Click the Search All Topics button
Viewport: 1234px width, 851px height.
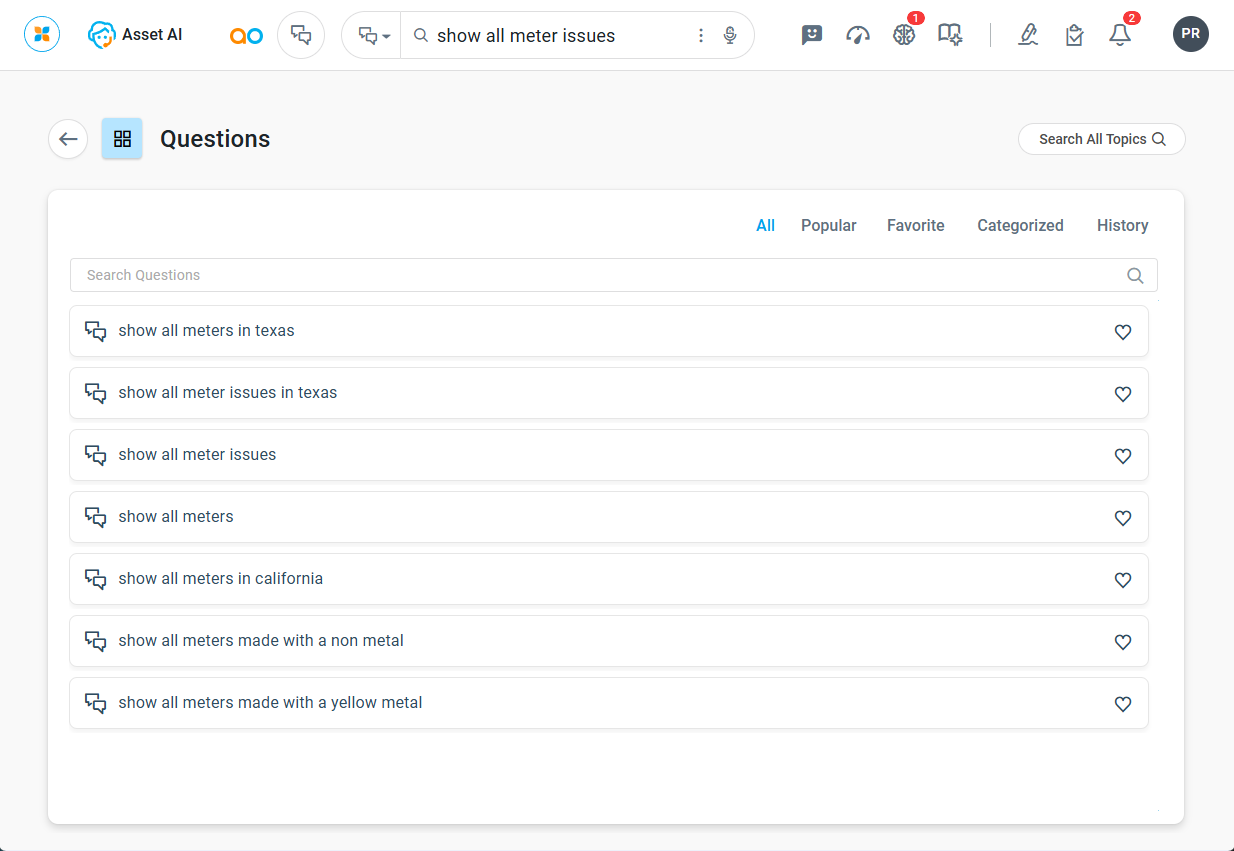tap(1101, 139)
